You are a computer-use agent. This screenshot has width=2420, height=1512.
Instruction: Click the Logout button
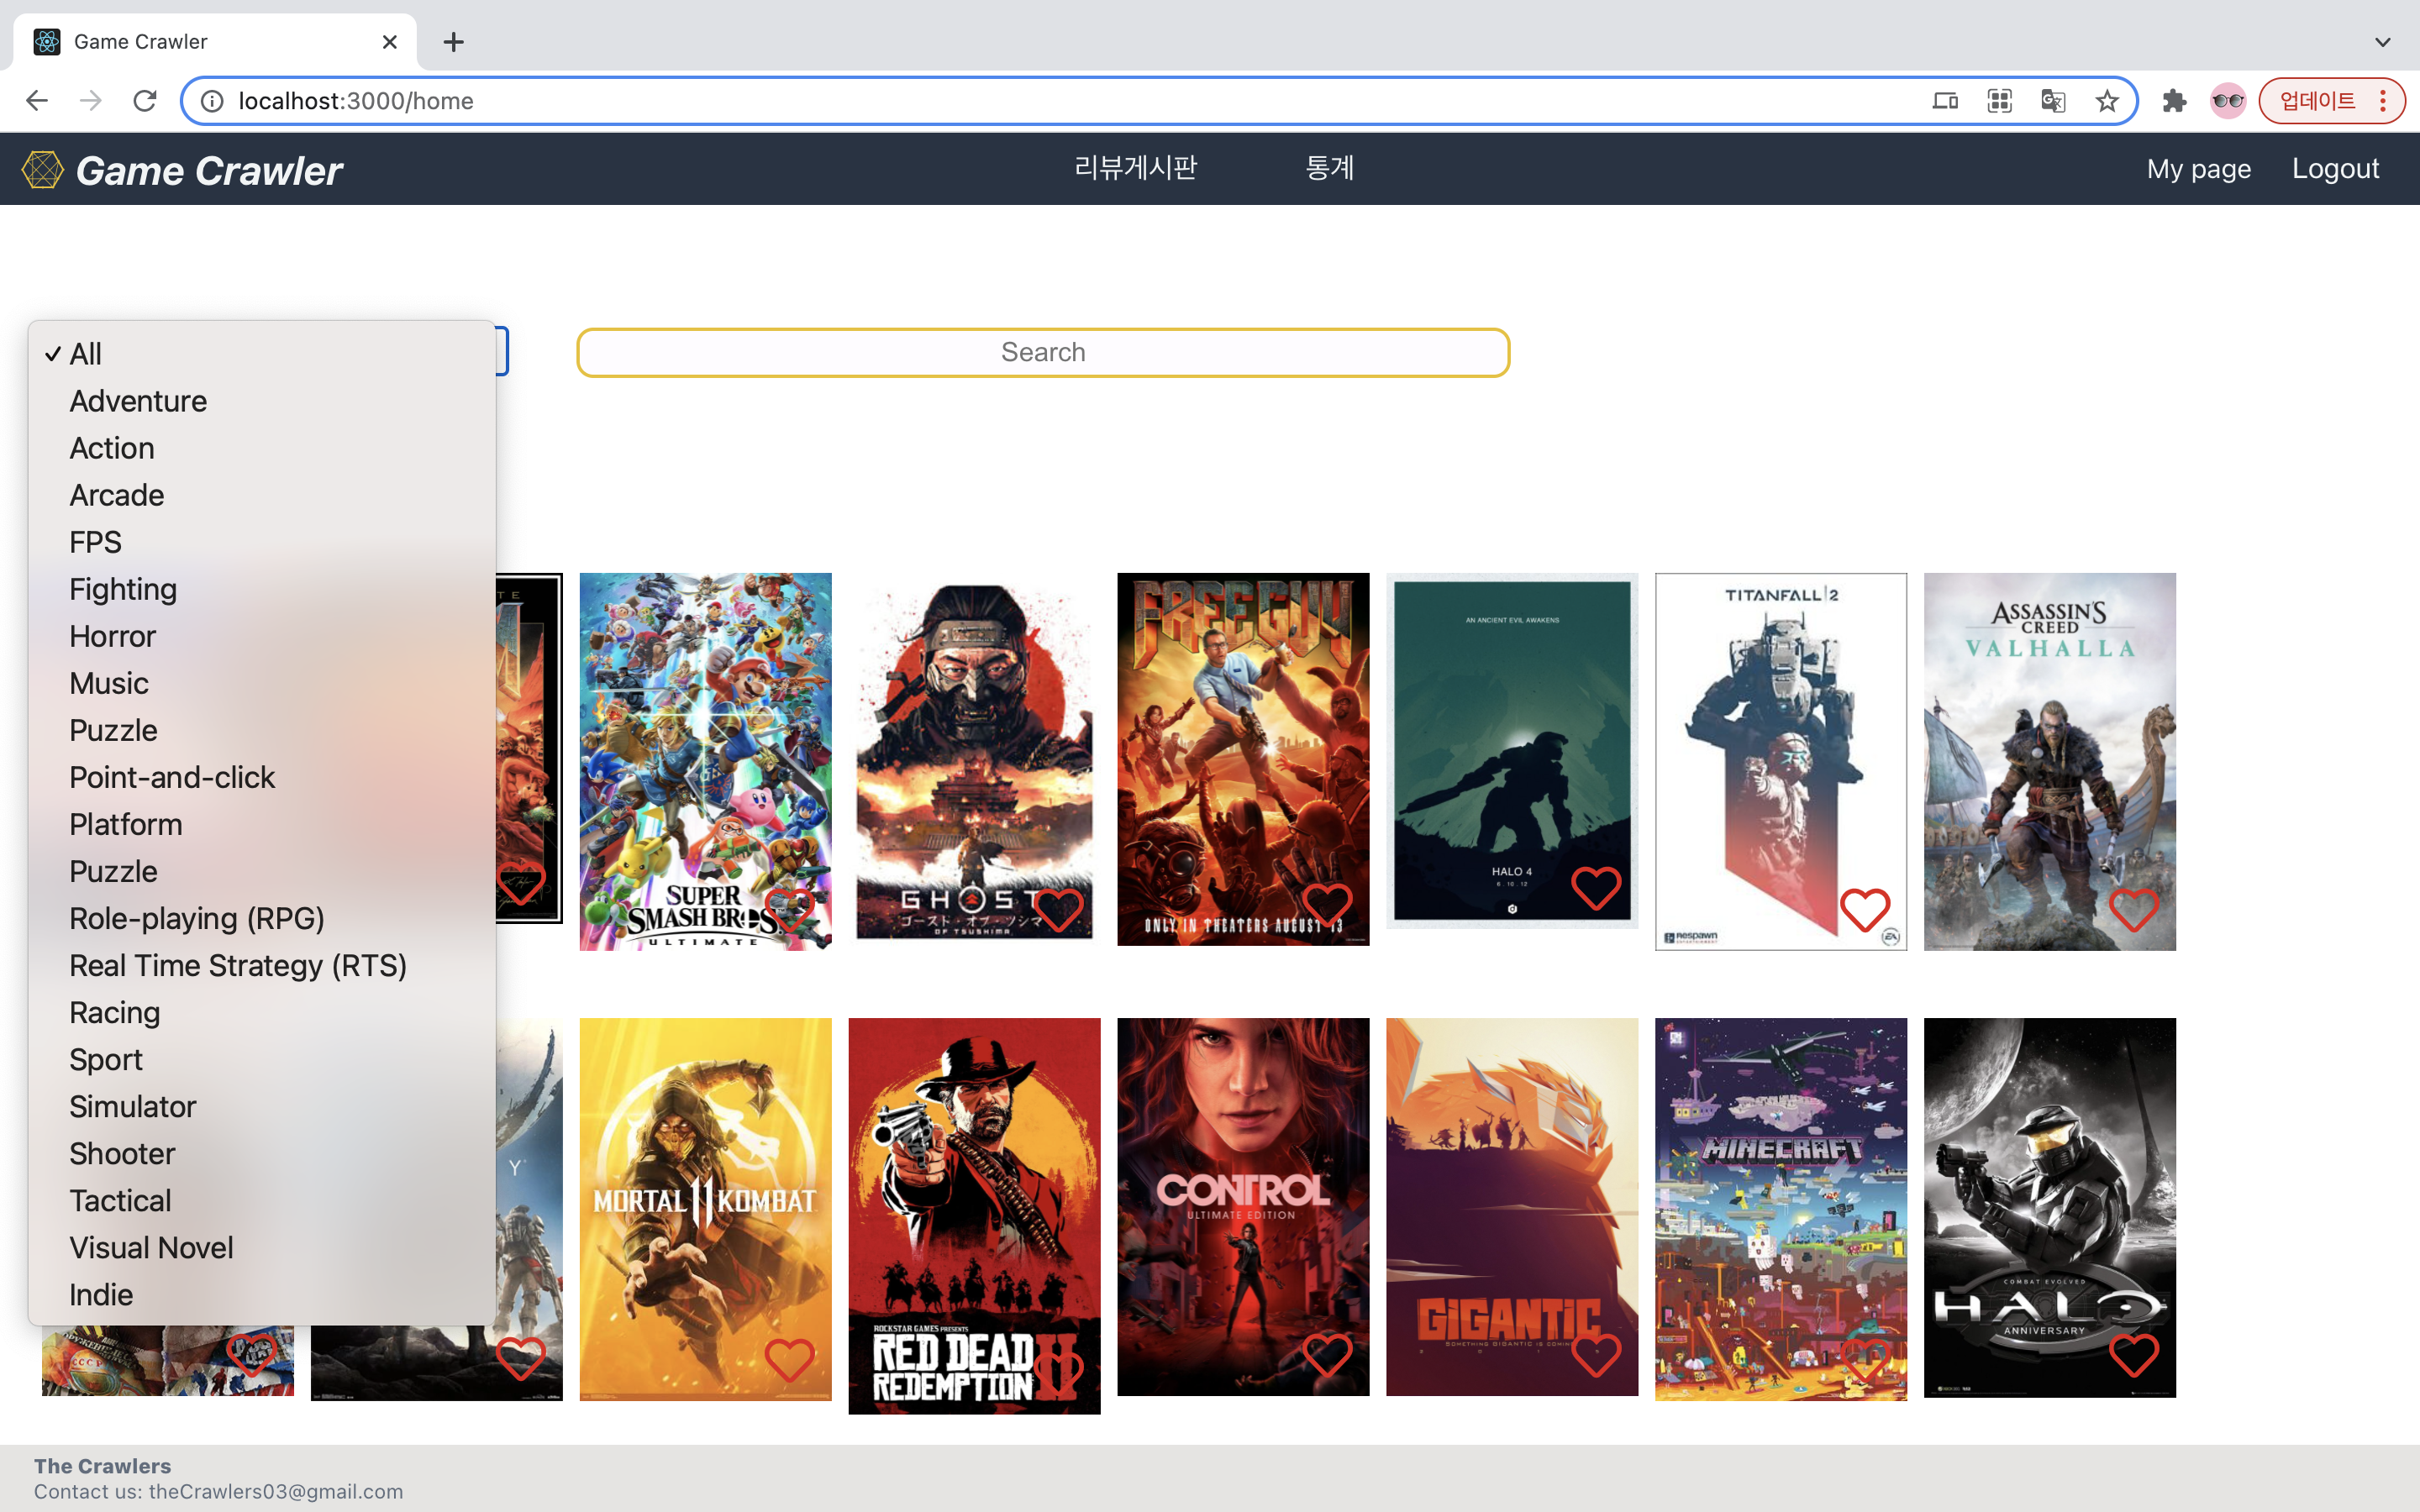[2334, 167]
